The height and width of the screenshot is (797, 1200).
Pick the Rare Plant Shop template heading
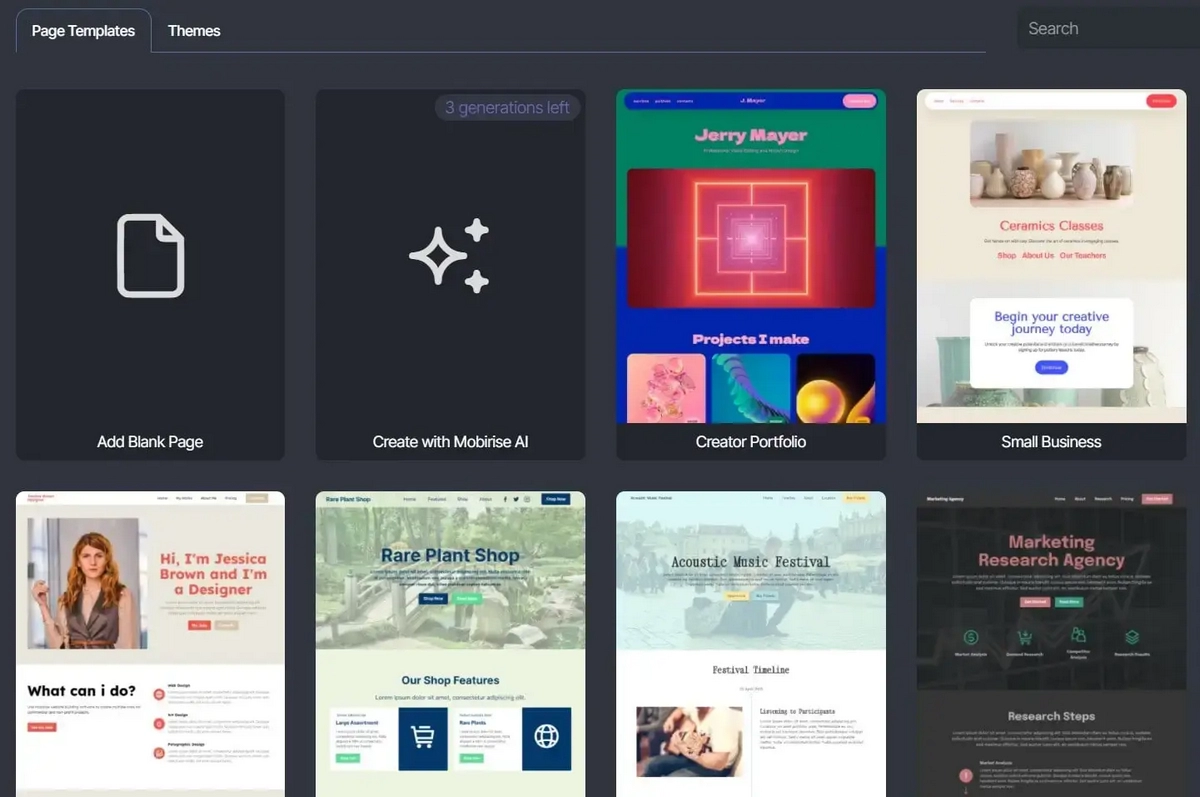click(x=450, y=556)
